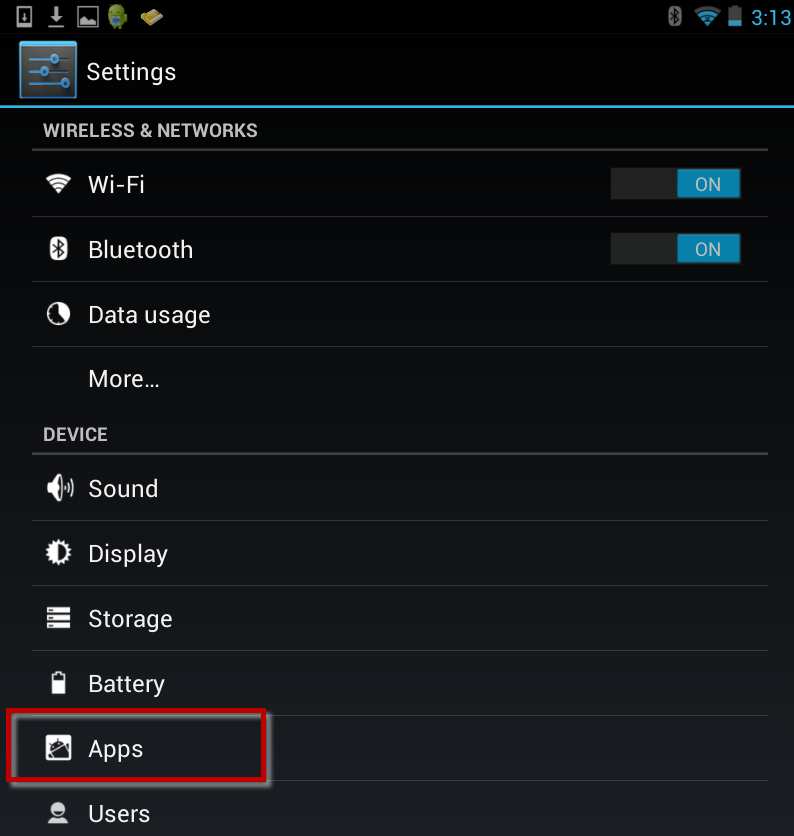This screenshot has width=794, height=836.
Task: Tap the Data usage pie icon
Action: tap(59, 314)
